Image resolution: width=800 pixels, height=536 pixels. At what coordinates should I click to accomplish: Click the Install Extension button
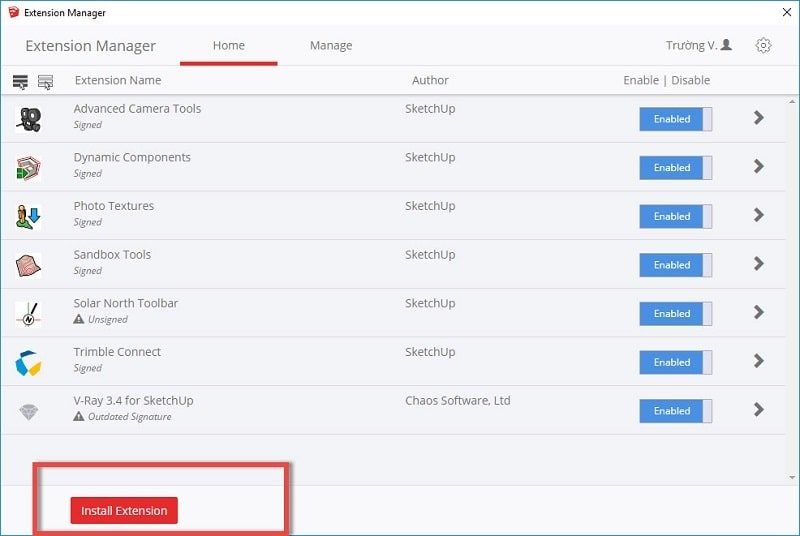(x=124, y=511)
